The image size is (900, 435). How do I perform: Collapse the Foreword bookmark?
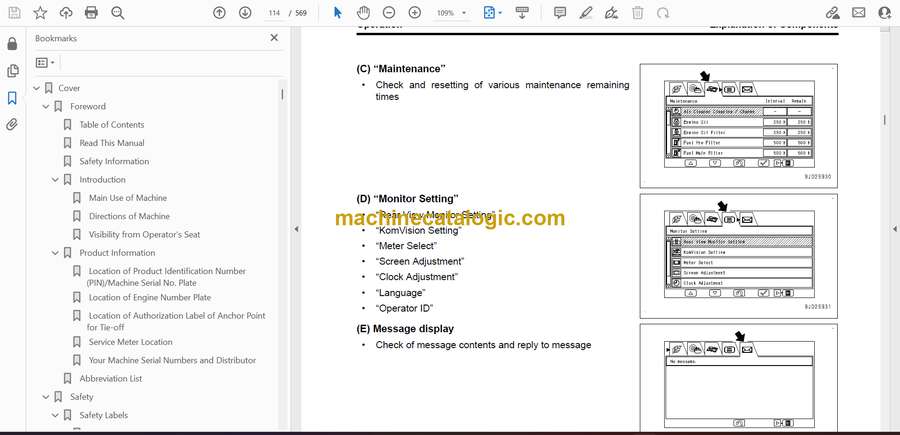click(x=46, y=107)
